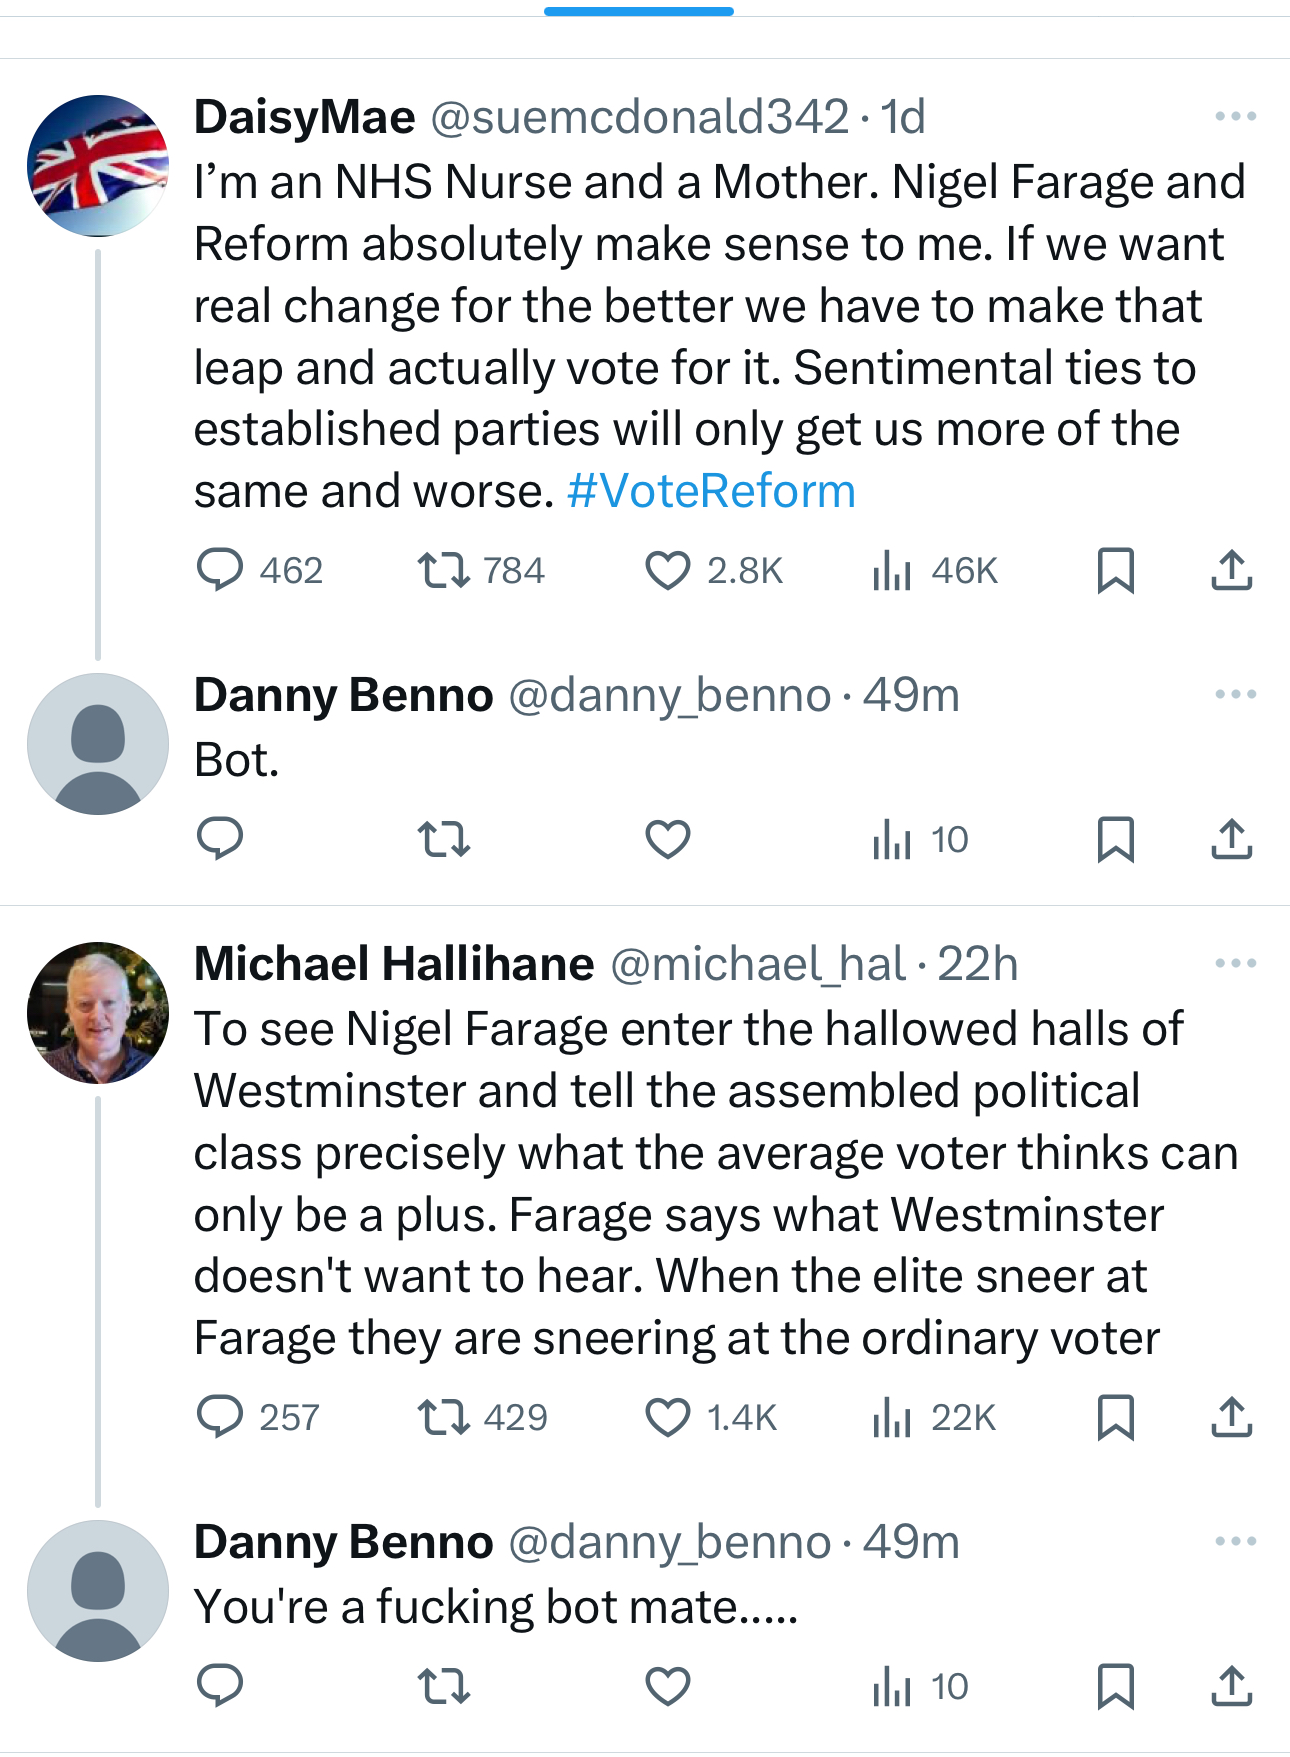Retweet Michael Hallihane's post with 429 retweets
This screenshot has height=1757, width=1290.
pyautogui.click(x=443, y=1417)
